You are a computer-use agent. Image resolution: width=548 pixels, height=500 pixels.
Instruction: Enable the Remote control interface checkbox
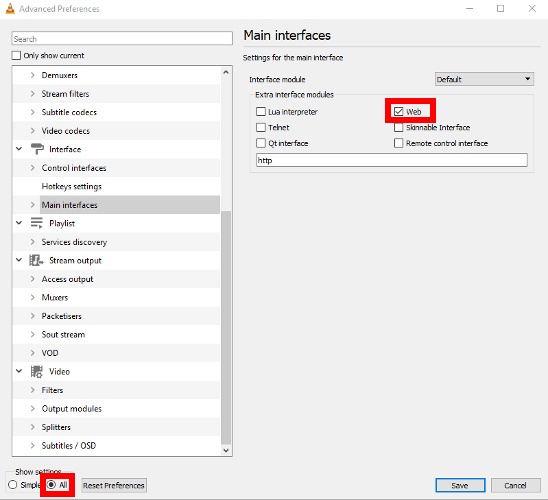tap(398, 143)
